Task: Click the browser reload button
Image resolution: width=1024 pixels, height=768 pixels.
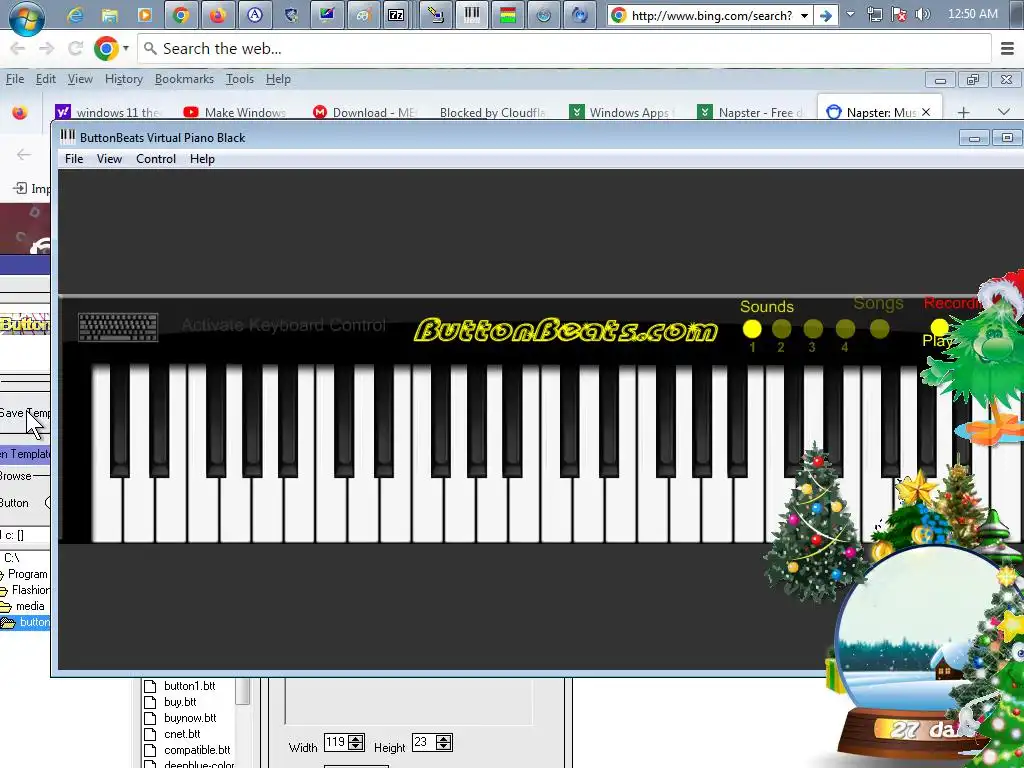Action: pos(76,48)
